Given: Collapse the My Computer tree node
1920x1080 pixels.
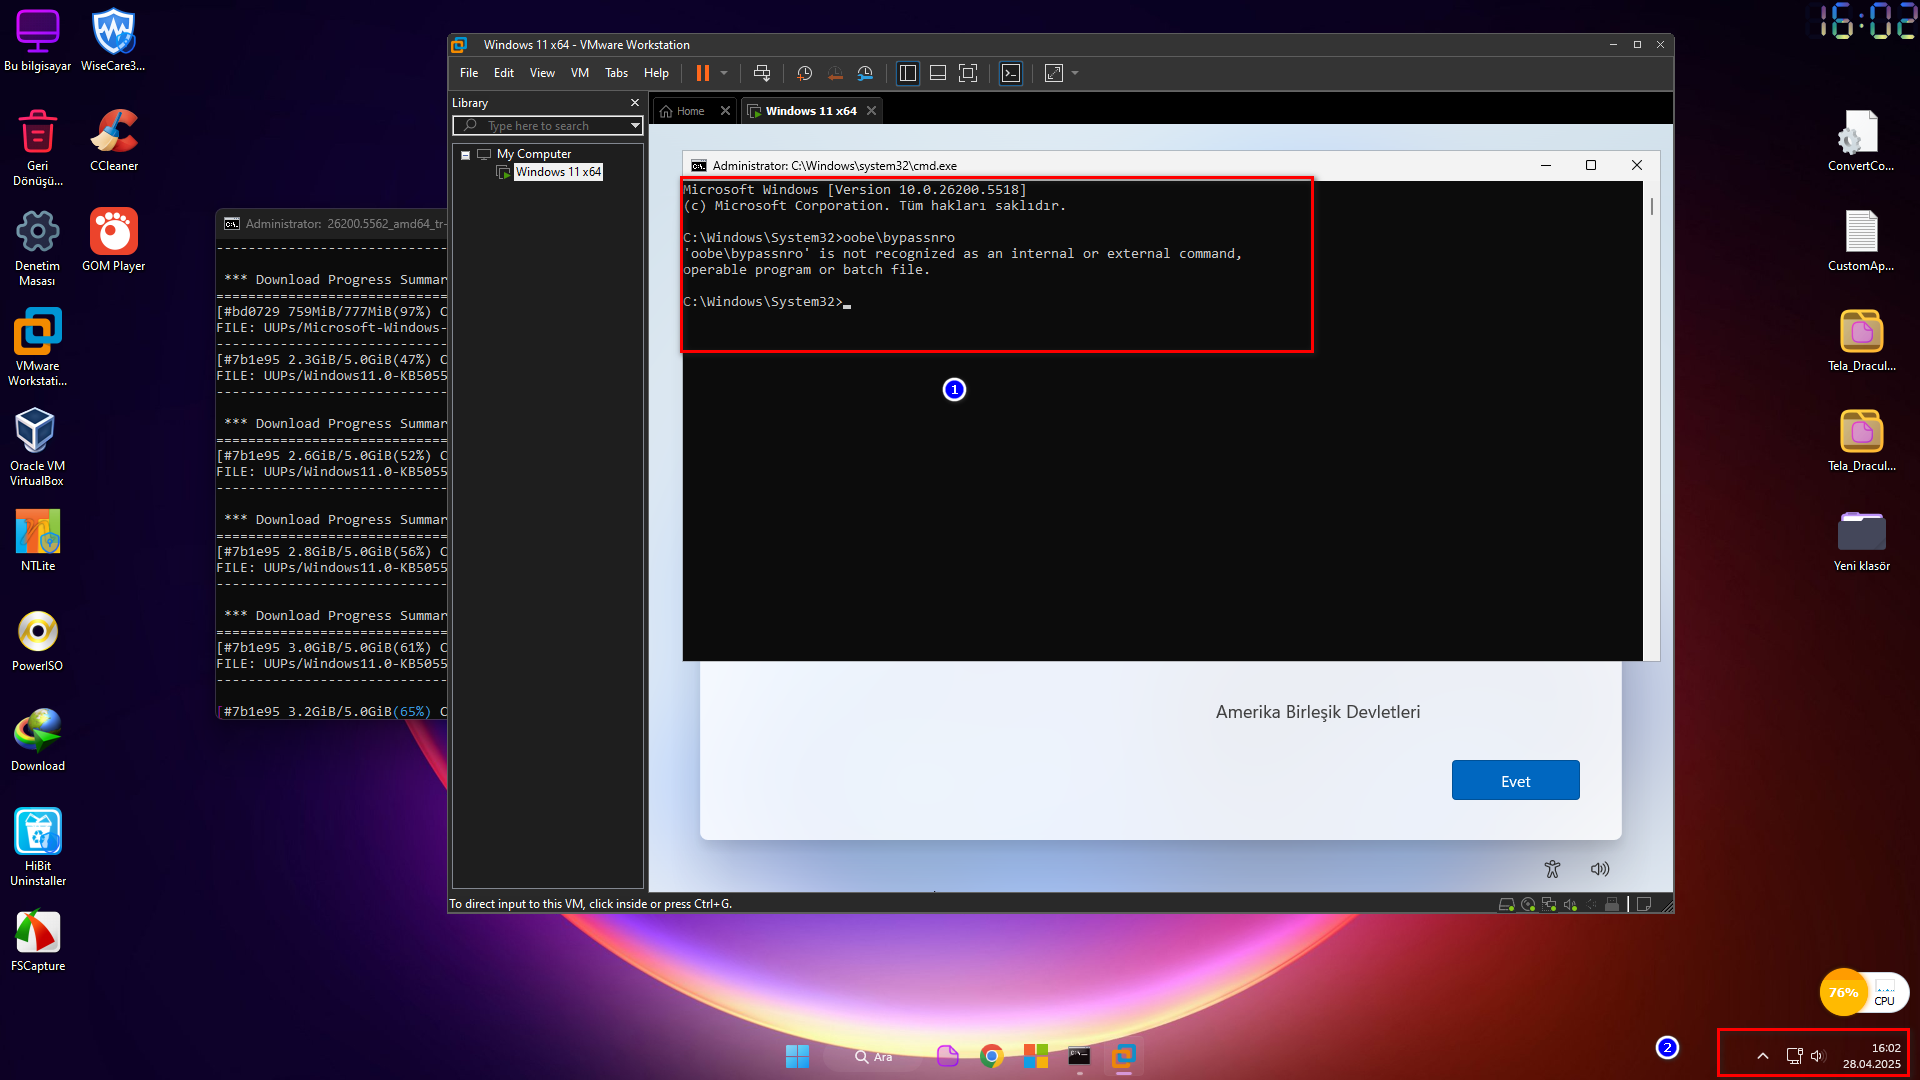Looking at the screenshot, I should 465,155.
